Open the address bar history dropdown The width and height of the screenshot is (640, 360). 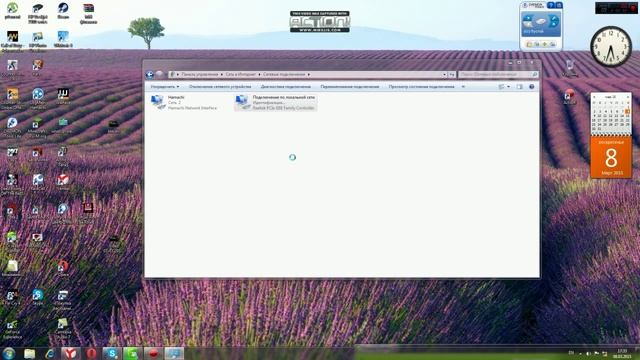pyautogui.click(x=444, y=74)
